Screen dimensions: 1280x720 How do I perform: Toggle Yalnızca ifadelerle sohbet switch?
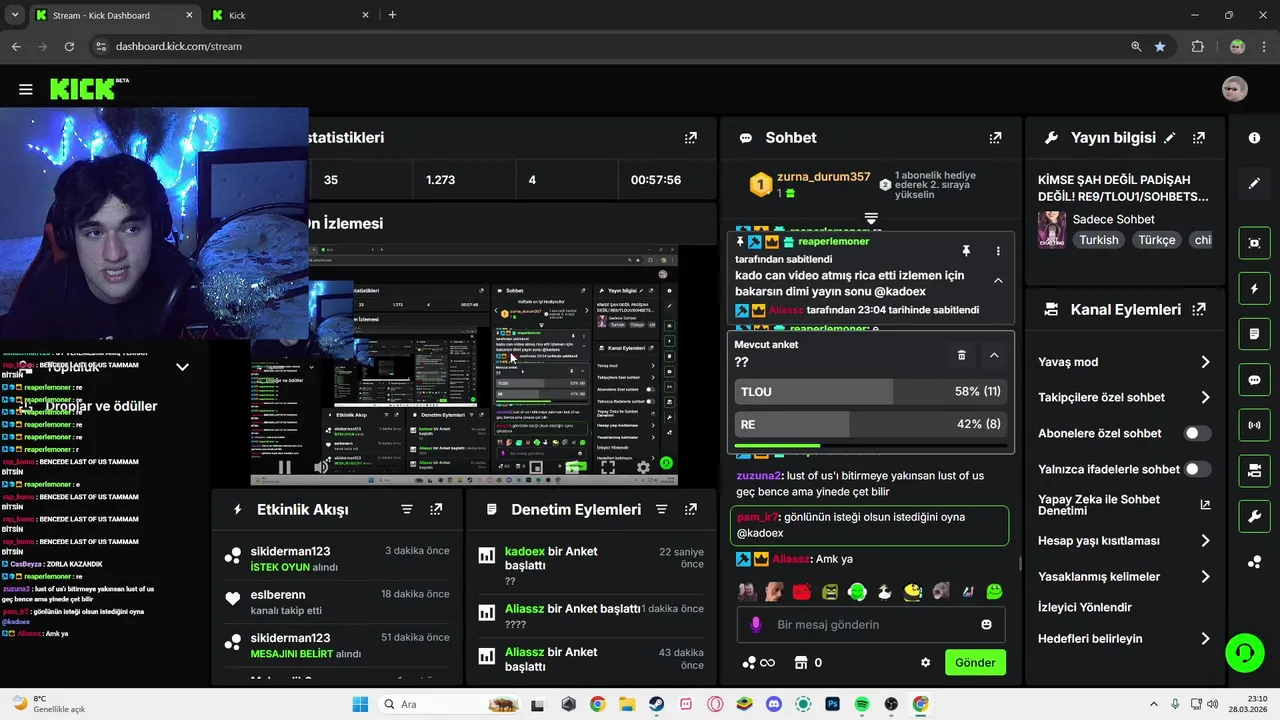click(x=1197, y=469)
